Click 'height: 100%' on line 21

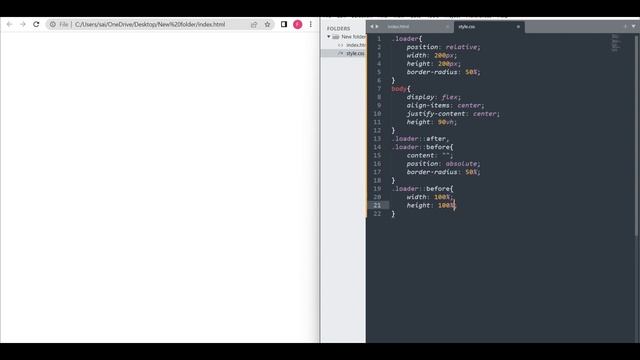pos(431,205)
